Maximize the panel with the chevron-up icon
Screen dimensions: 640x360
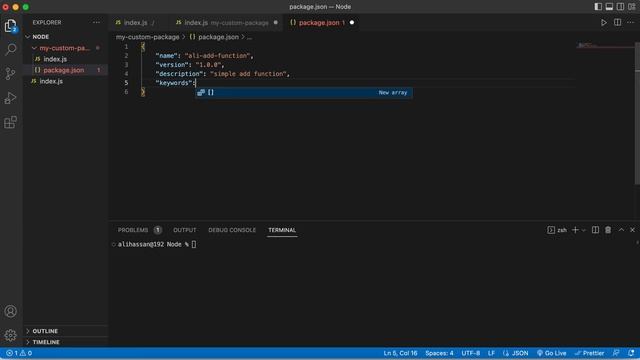(621, 230)
